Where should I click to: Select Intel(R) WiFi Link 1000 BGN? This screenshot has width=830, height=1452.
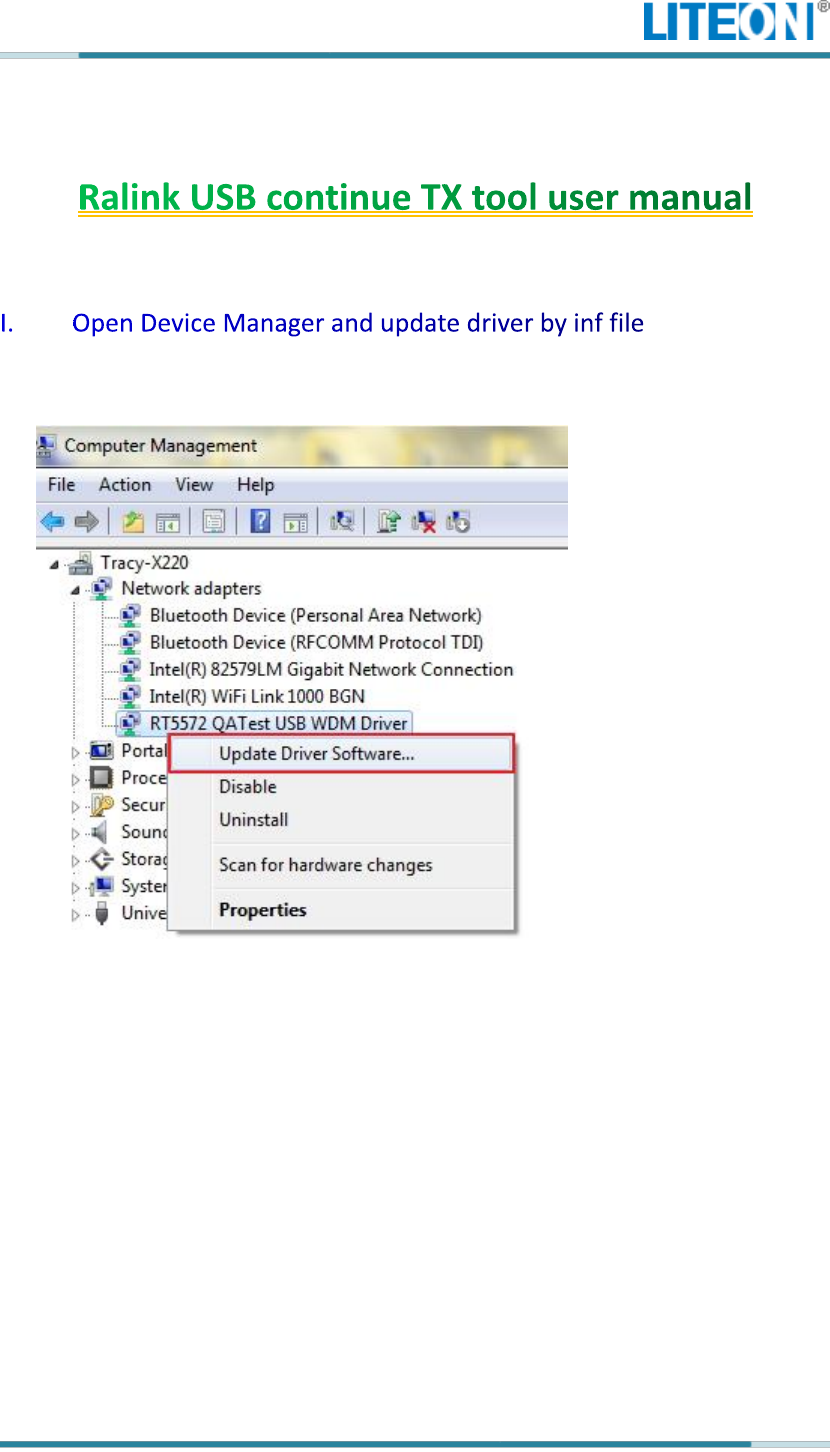click(x=257, y=696)
